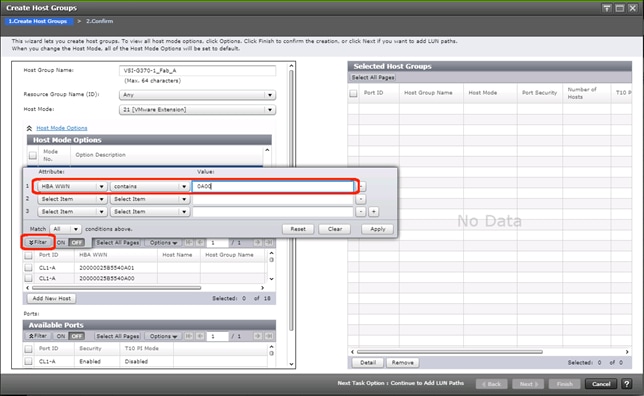644x396 pixels.
Task: Check the CL1-A port row with Security Enabled
Action: click(x=28, y=361)
